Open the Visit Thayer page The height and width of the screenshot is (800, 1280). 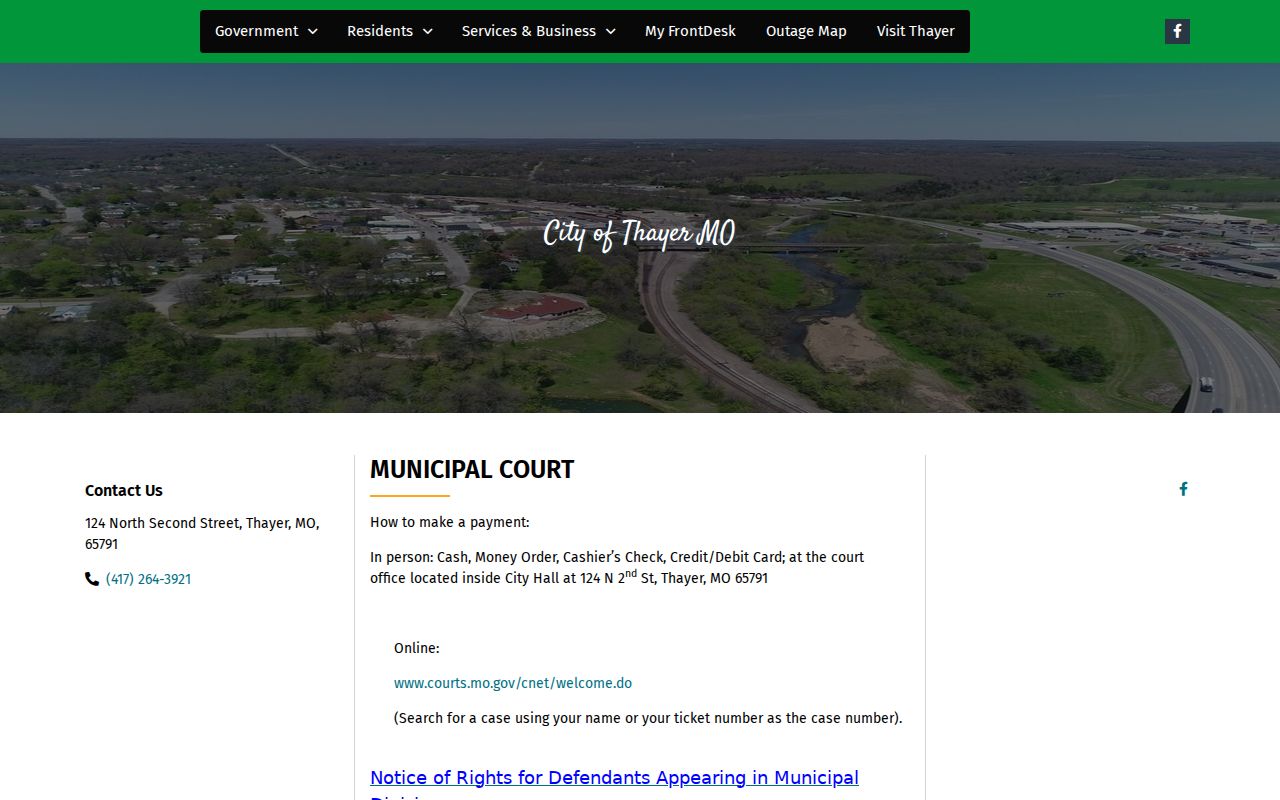tap(916, 31)
